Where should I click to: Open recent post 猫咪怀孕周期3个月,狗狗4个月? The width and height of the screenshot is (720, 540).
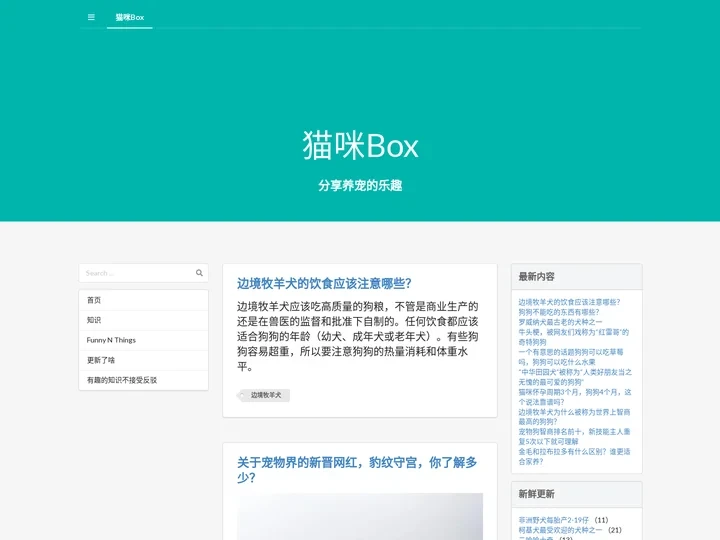click(x=575, y=397)
